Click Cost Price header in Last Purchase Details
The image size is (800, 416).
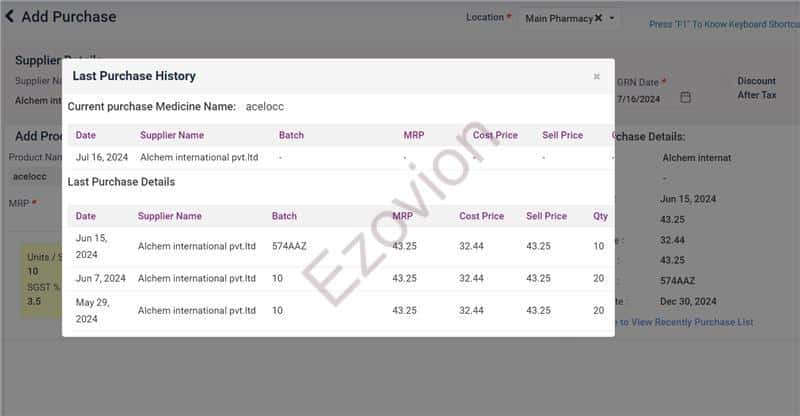[482, 216]
